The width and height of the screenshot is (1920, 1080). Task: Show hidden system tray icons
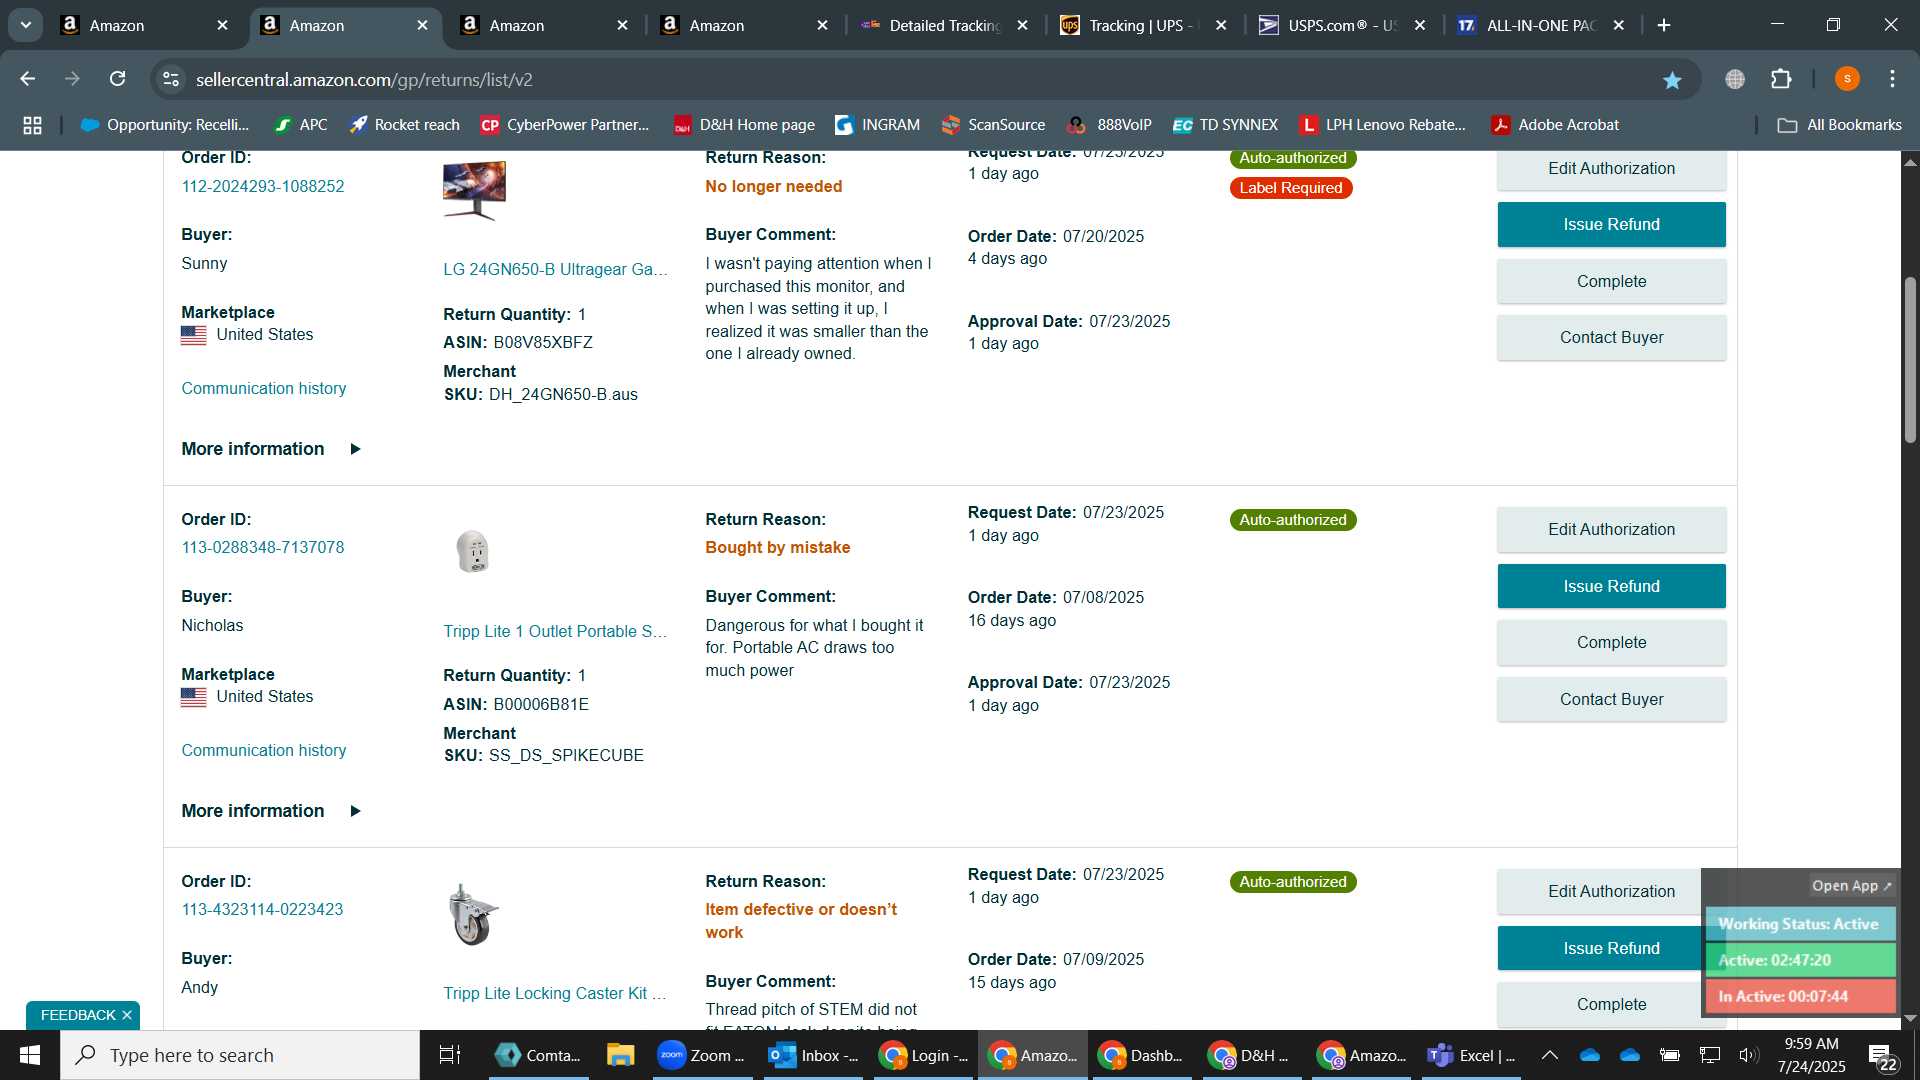tap(1549, 1055)
